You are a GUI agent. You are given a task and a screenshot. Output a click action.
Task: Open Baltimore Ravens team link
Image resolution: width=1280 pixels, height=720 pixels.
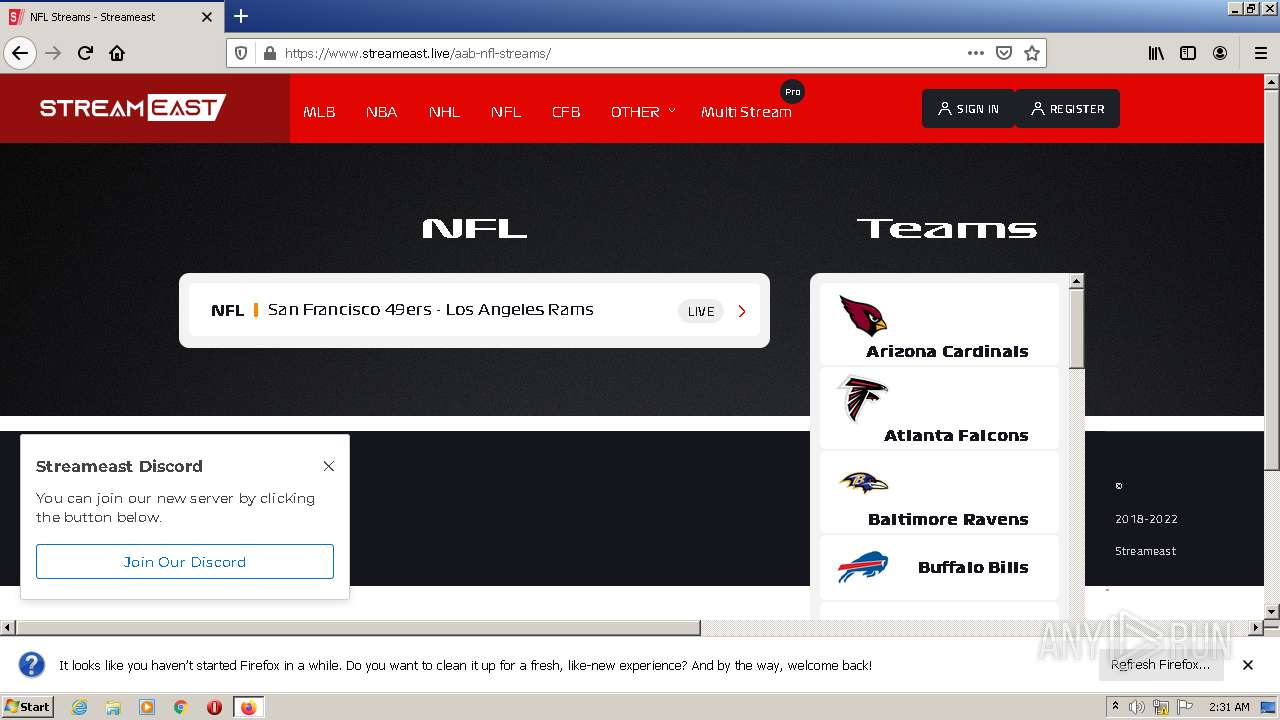948,520
